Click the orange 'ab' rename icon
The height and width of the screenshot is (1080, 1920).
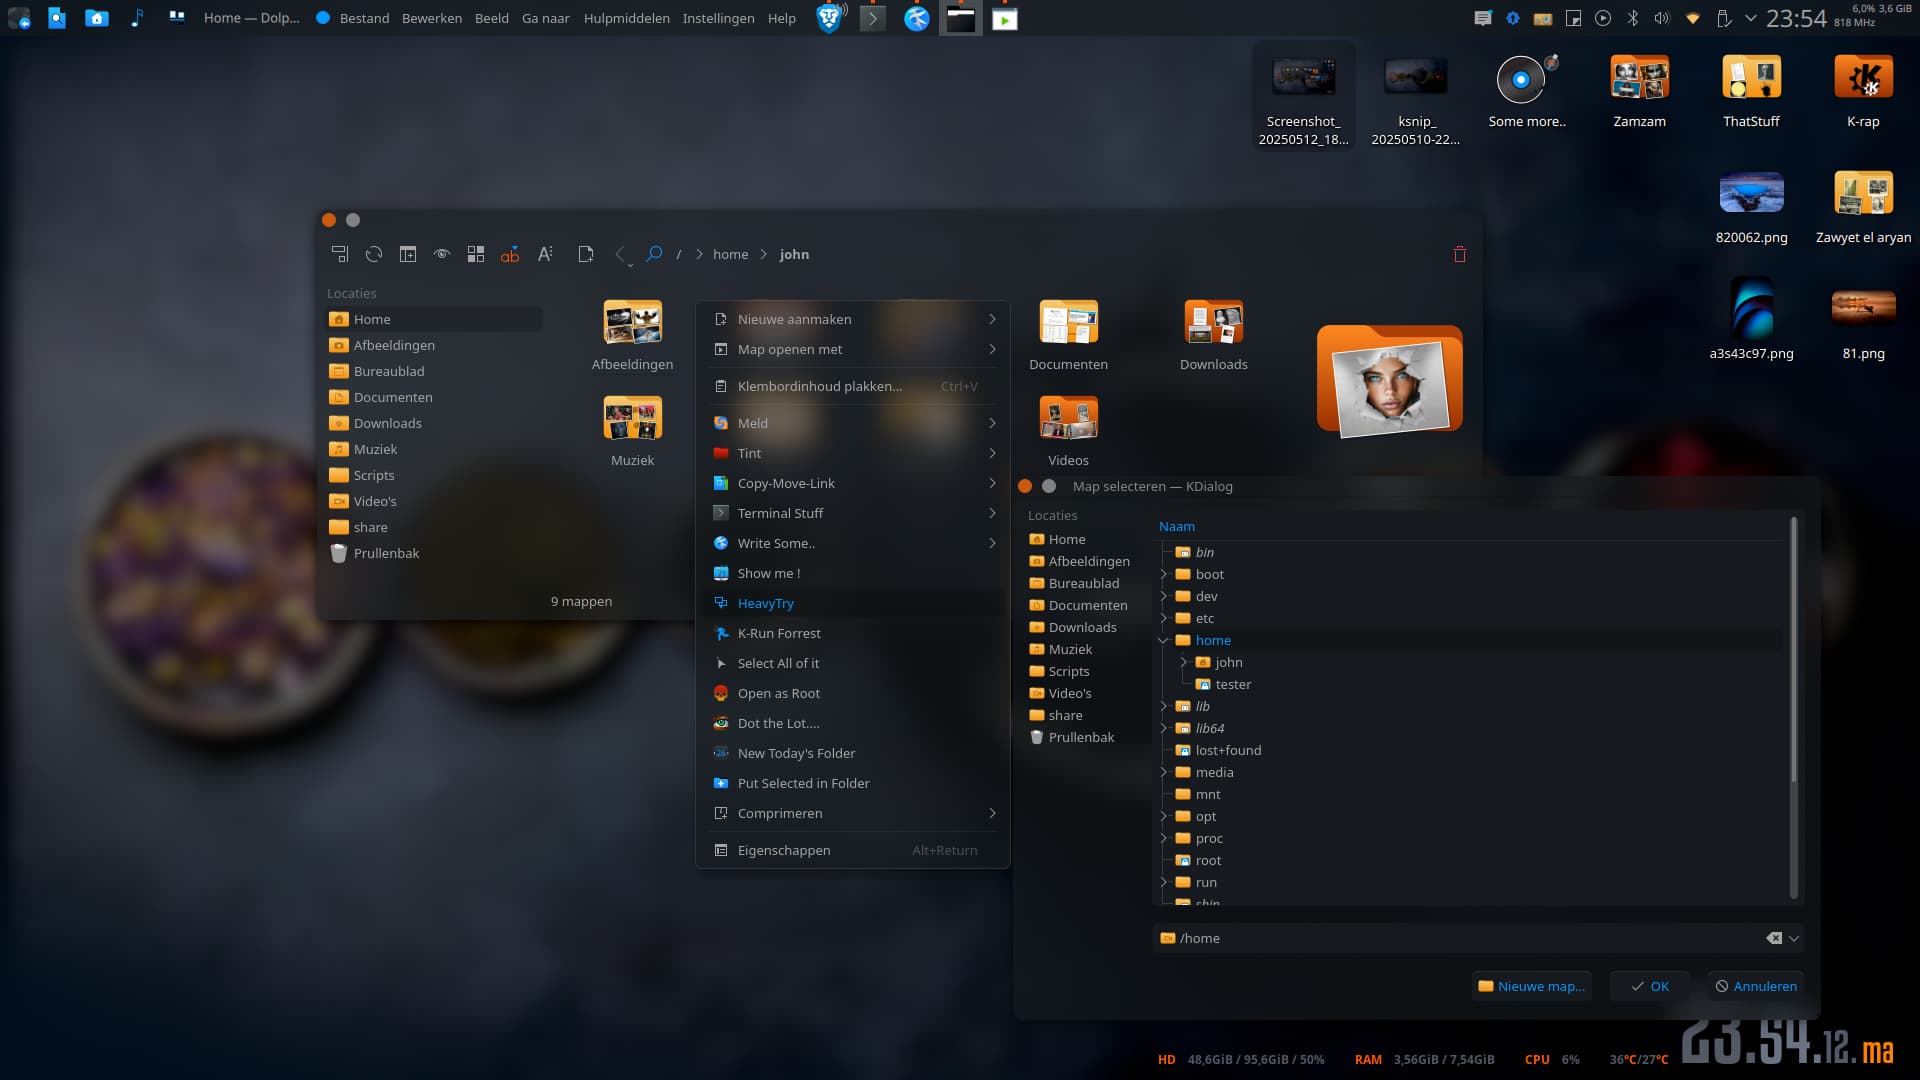pos(510,254)
